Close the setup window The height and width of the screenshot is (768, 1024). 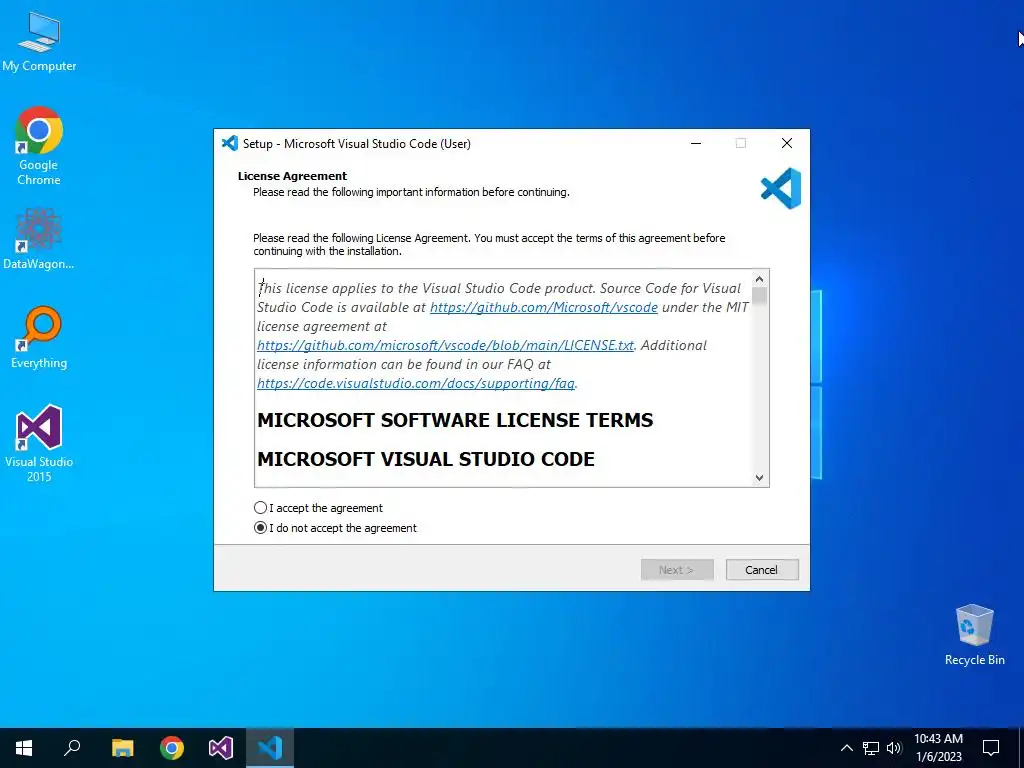click(787, 143)
